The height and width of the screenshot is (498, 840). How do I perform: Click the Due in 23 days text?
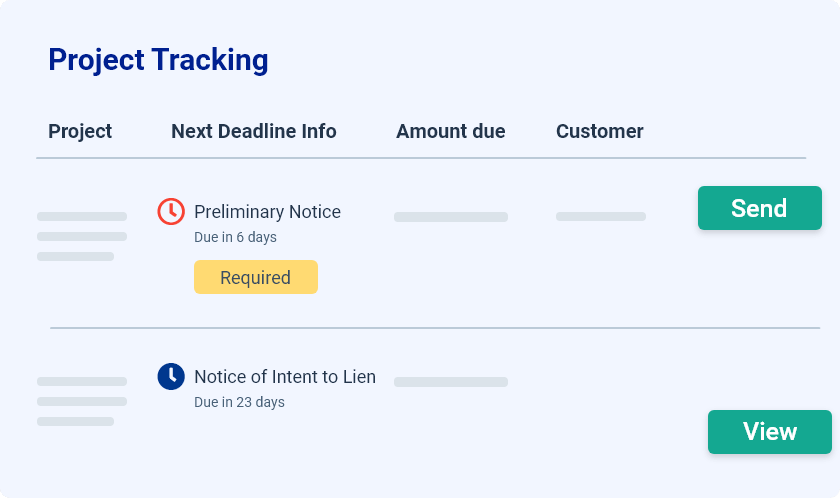[x=239, y=402]
